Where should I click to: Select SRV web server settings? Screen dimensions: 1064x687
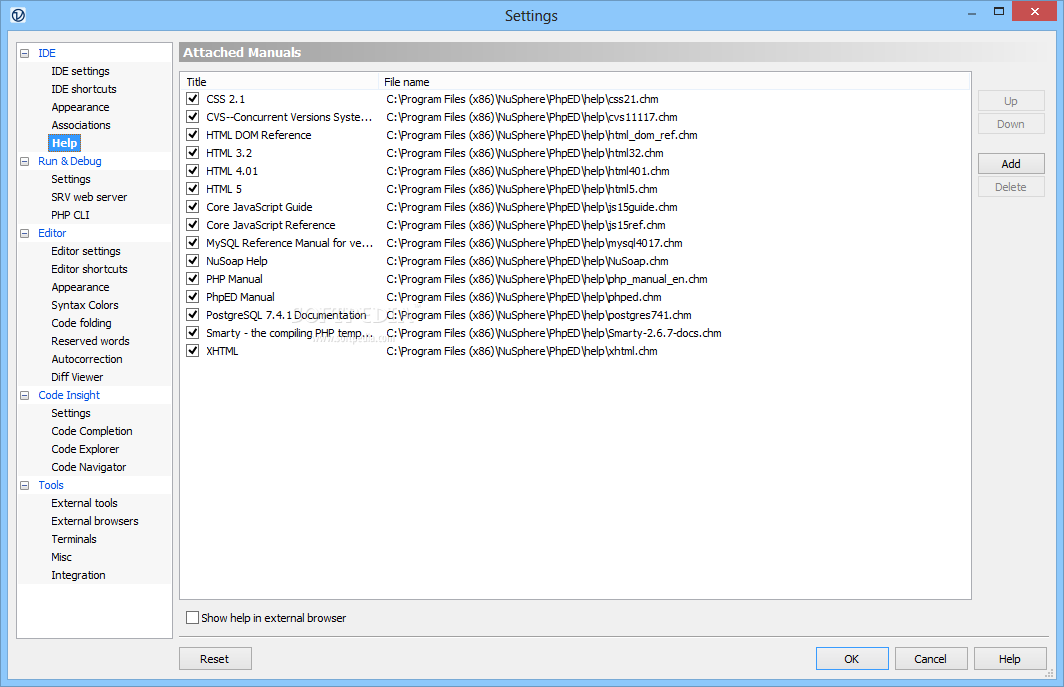pyautogui.click(x=89, y=197)
